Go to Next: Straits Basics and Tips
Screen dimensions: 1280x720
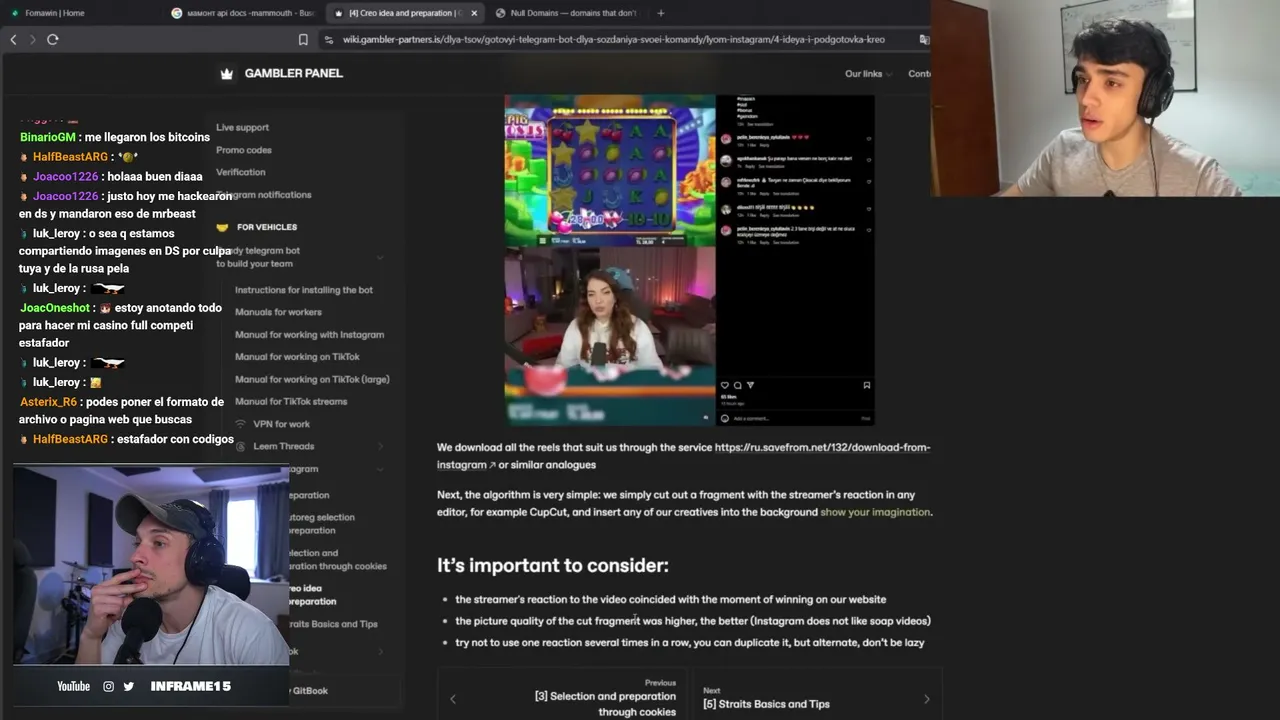pos(818,697)
